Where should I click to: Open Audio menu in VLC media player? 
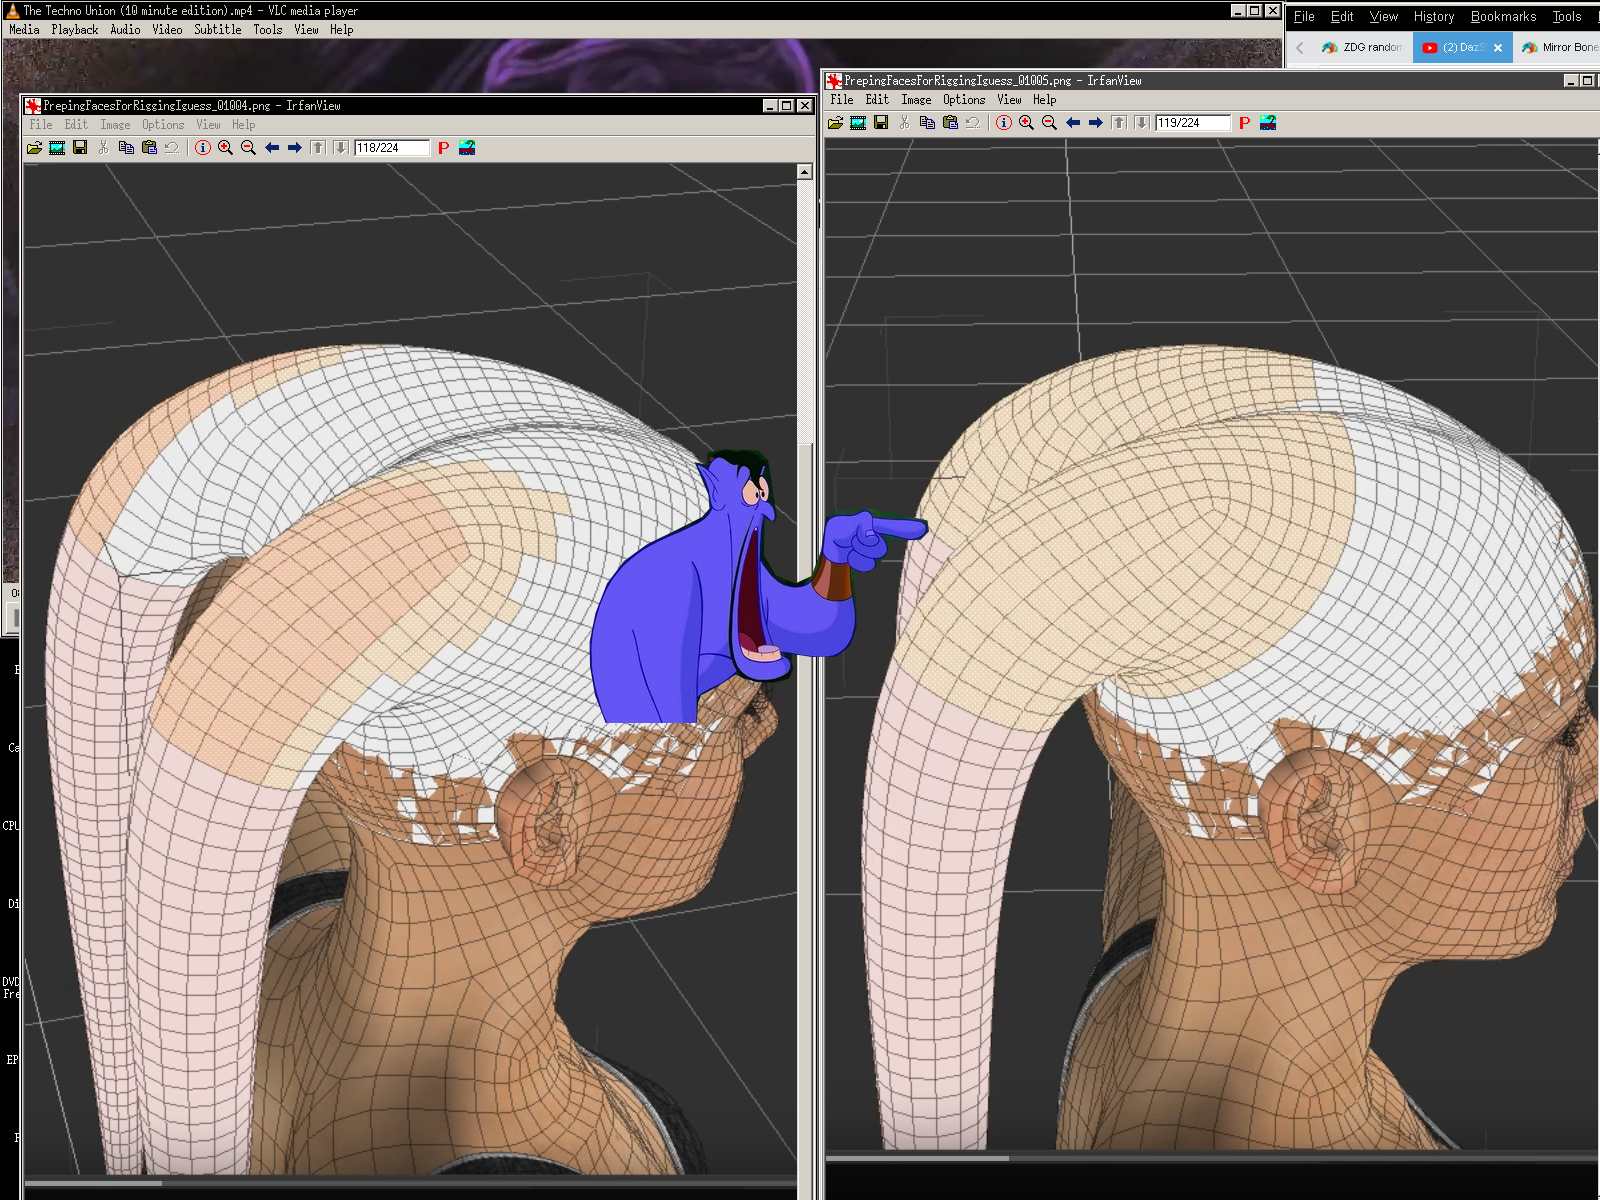[125, 30]
